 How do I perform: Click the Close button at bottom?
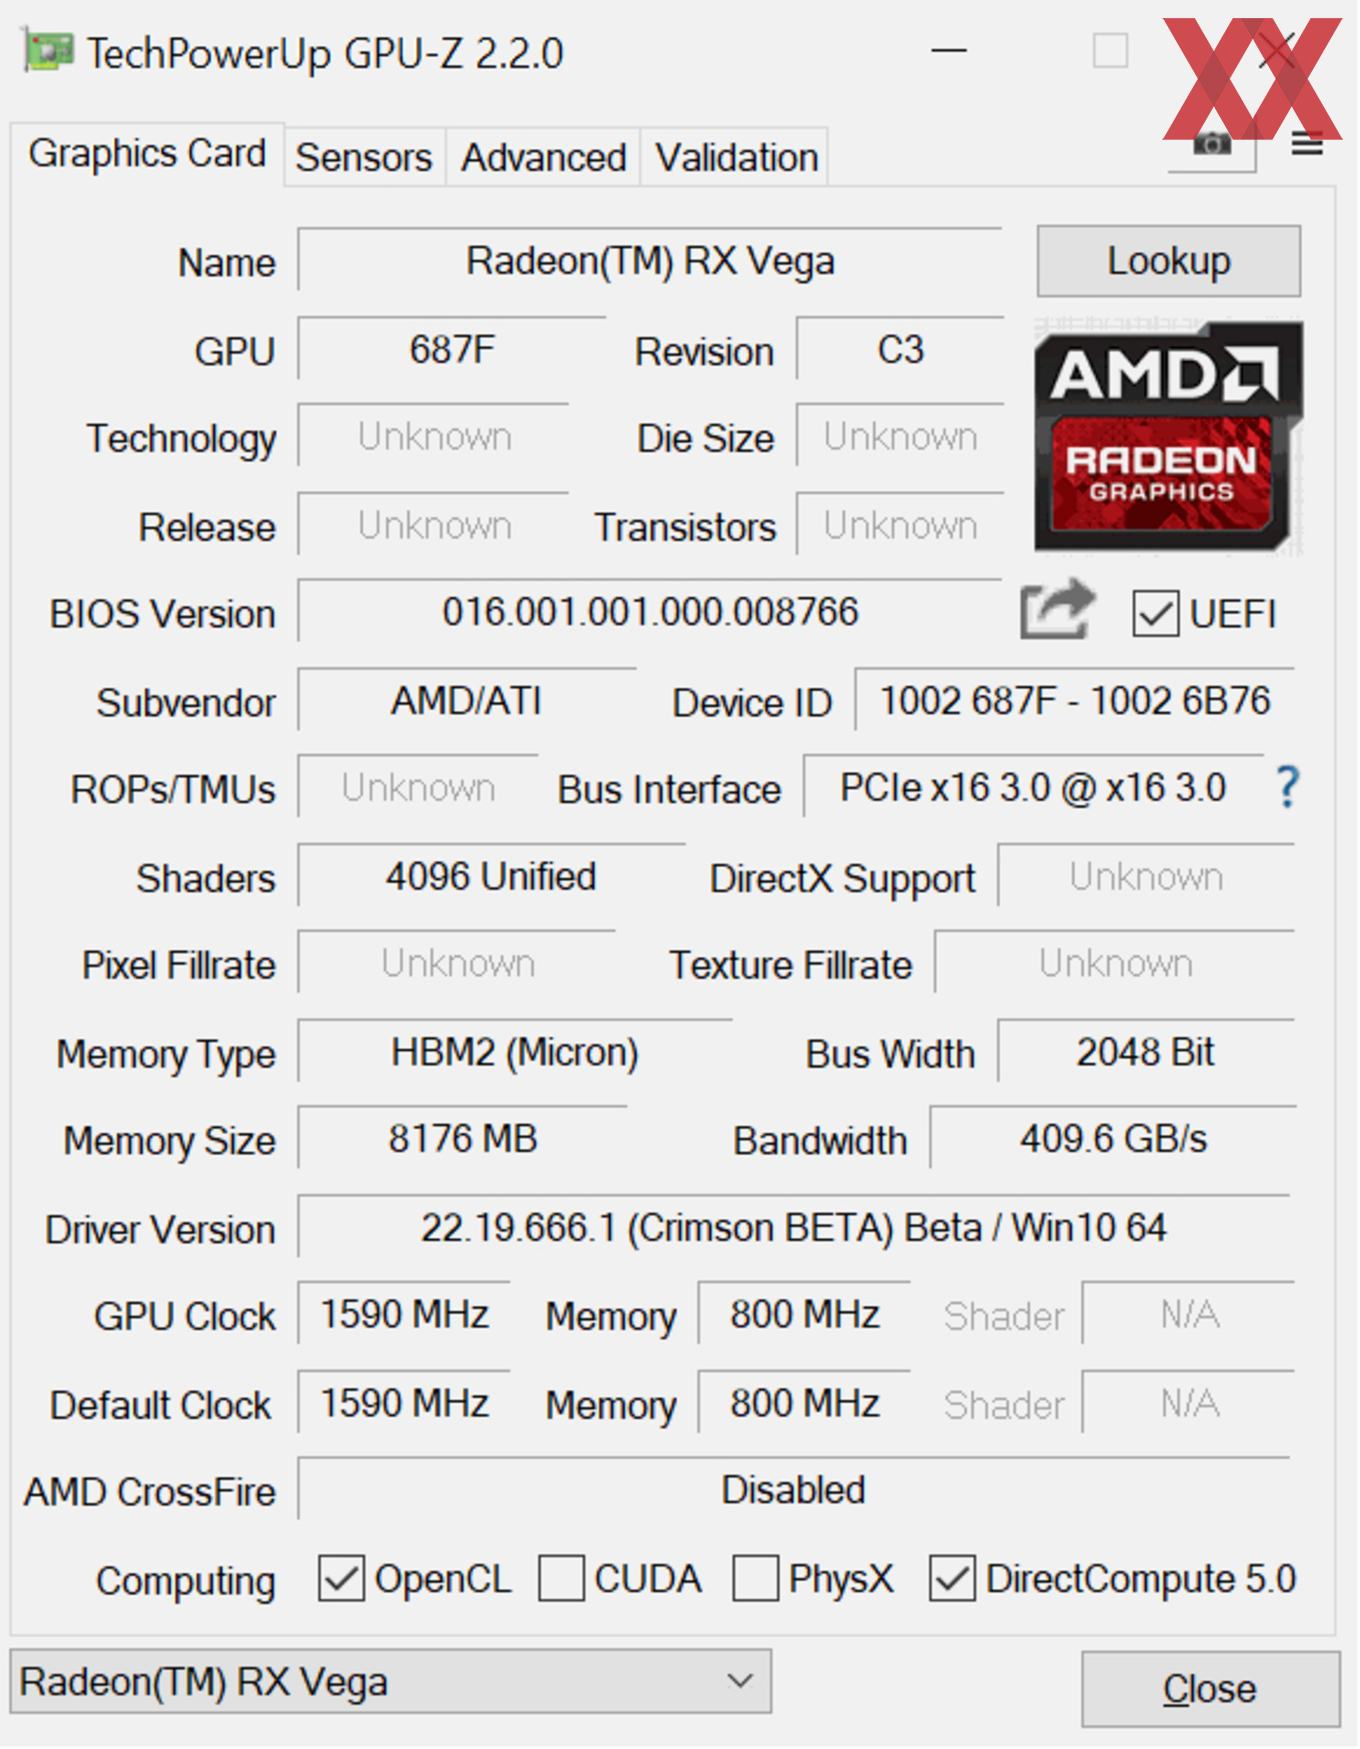point(1210,1689)
